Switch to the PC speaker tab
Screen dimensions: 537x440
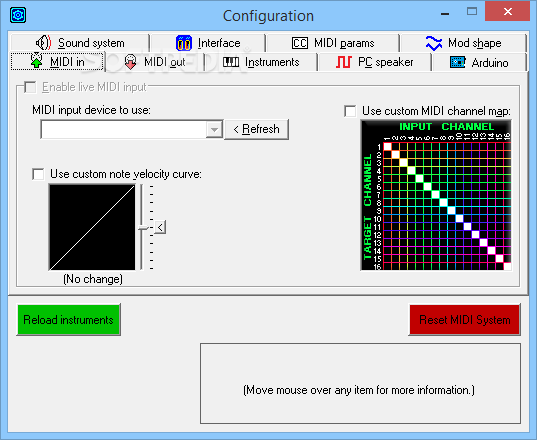tap(374, 62)
